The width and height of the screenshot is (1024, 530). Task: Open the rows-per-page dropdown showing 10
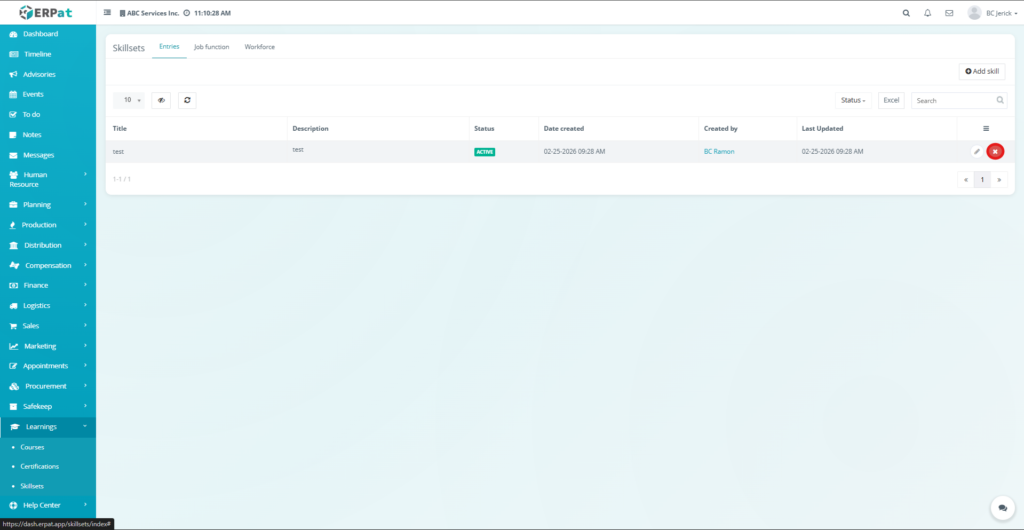click(x=130, y=100)
